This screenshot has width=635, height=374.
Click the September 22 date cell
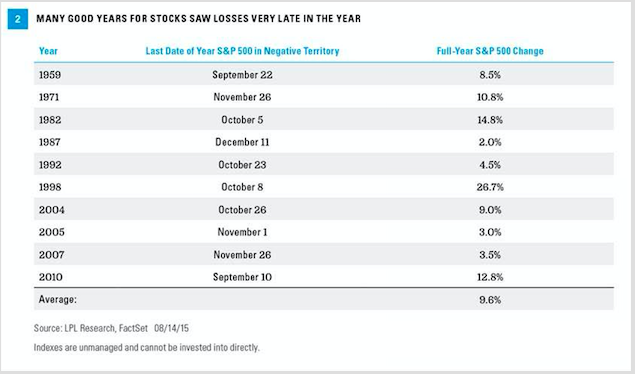(x=242, y=75)
